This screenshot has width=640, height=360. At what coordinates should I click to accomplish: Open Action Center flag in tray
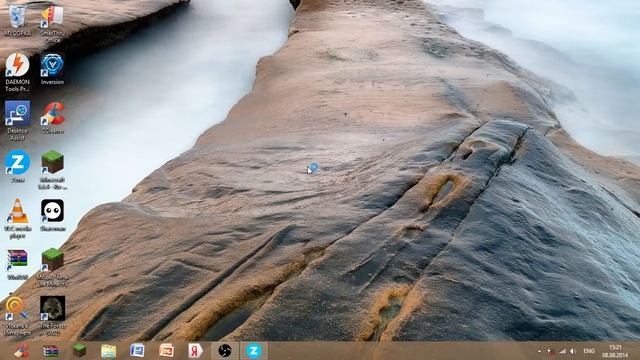pyautogui.click(x=550, y=351)
